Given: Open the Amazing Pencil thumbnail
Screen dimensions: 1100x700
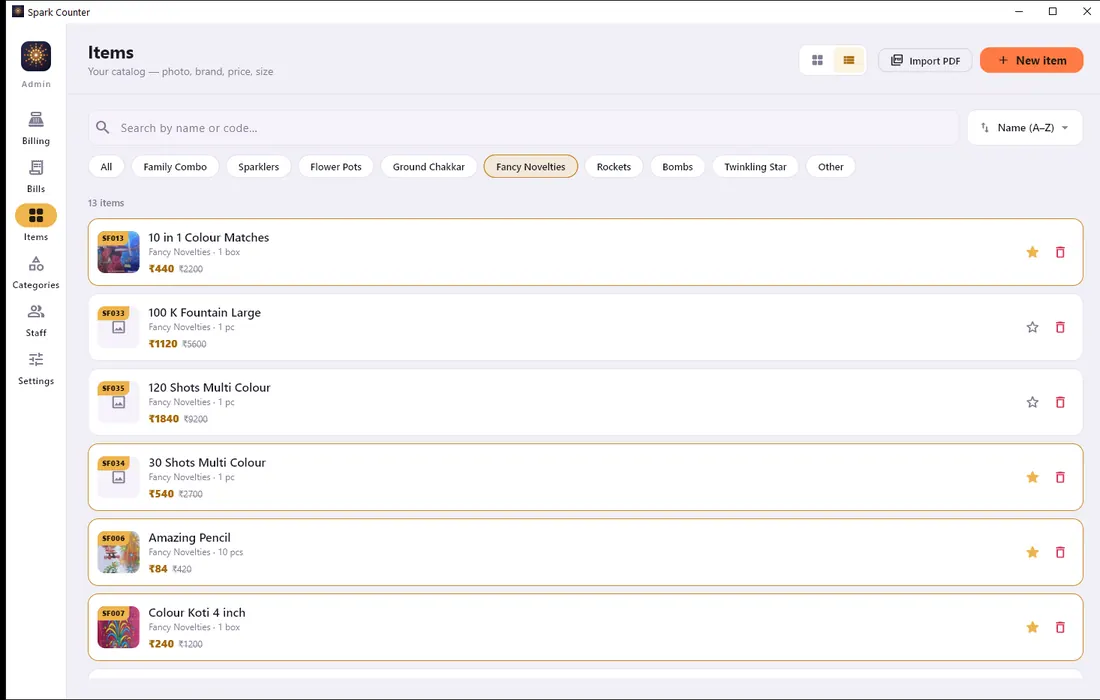Looking at the screenshot, I should point(119,552).
